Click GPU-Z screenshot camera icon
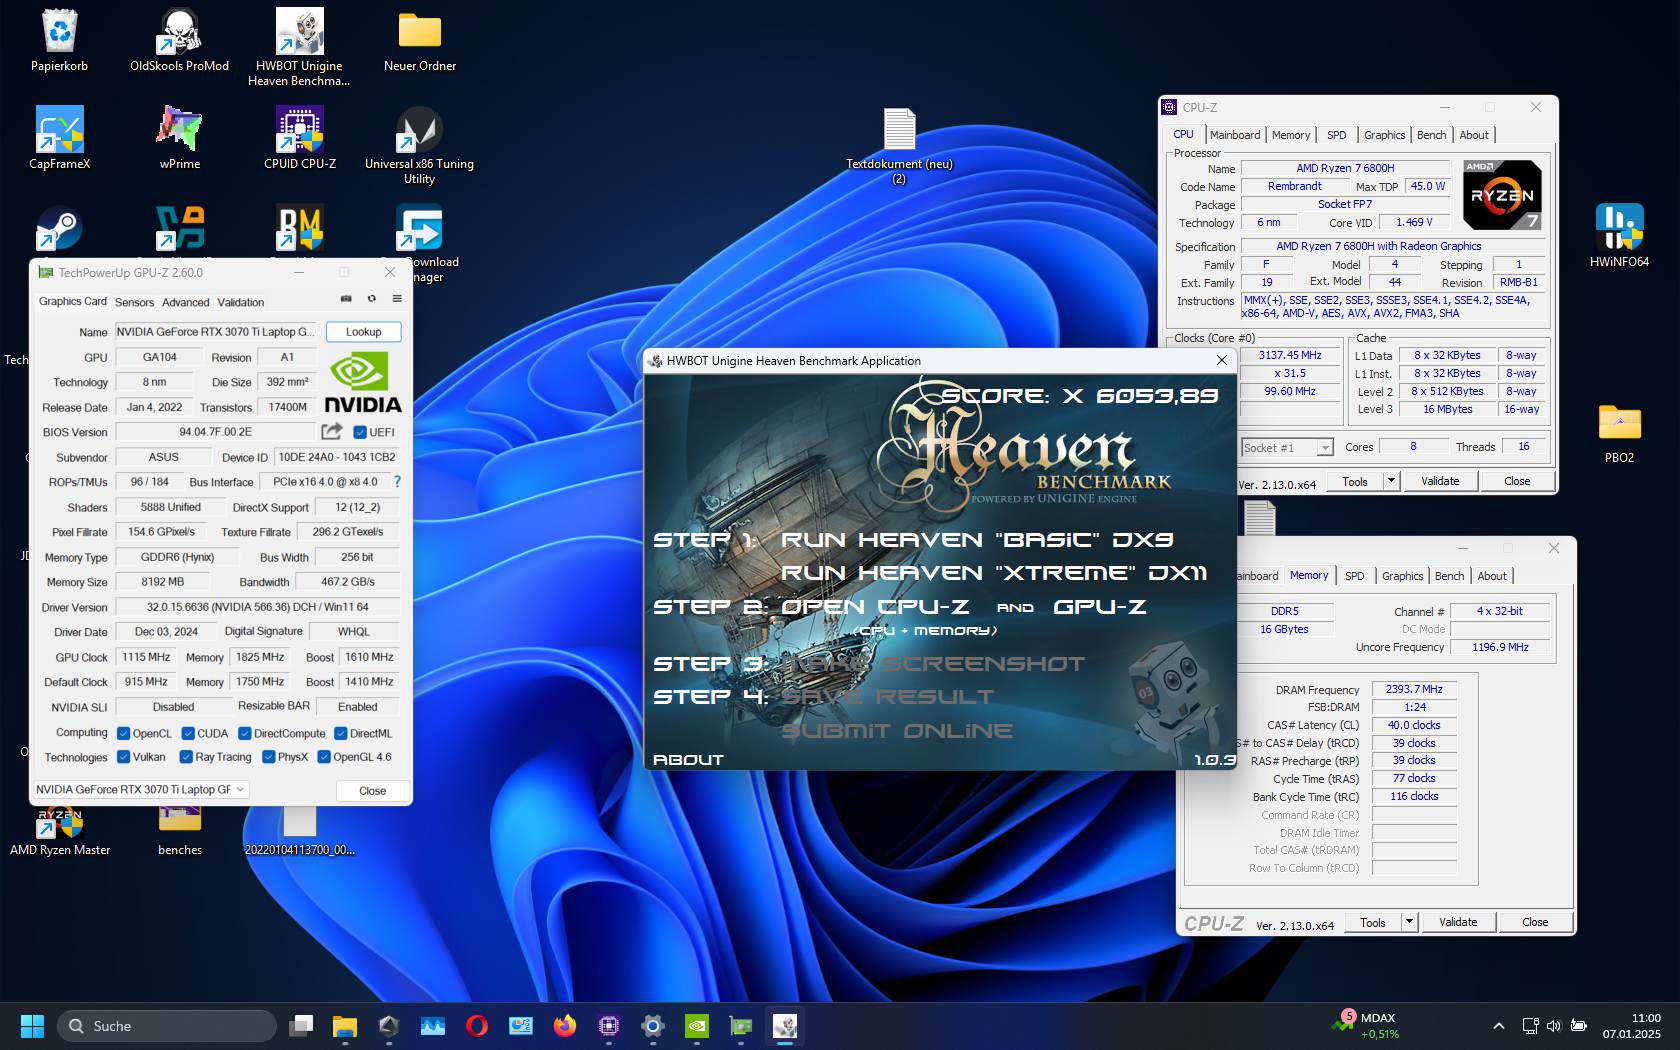 tap(346, 299)
